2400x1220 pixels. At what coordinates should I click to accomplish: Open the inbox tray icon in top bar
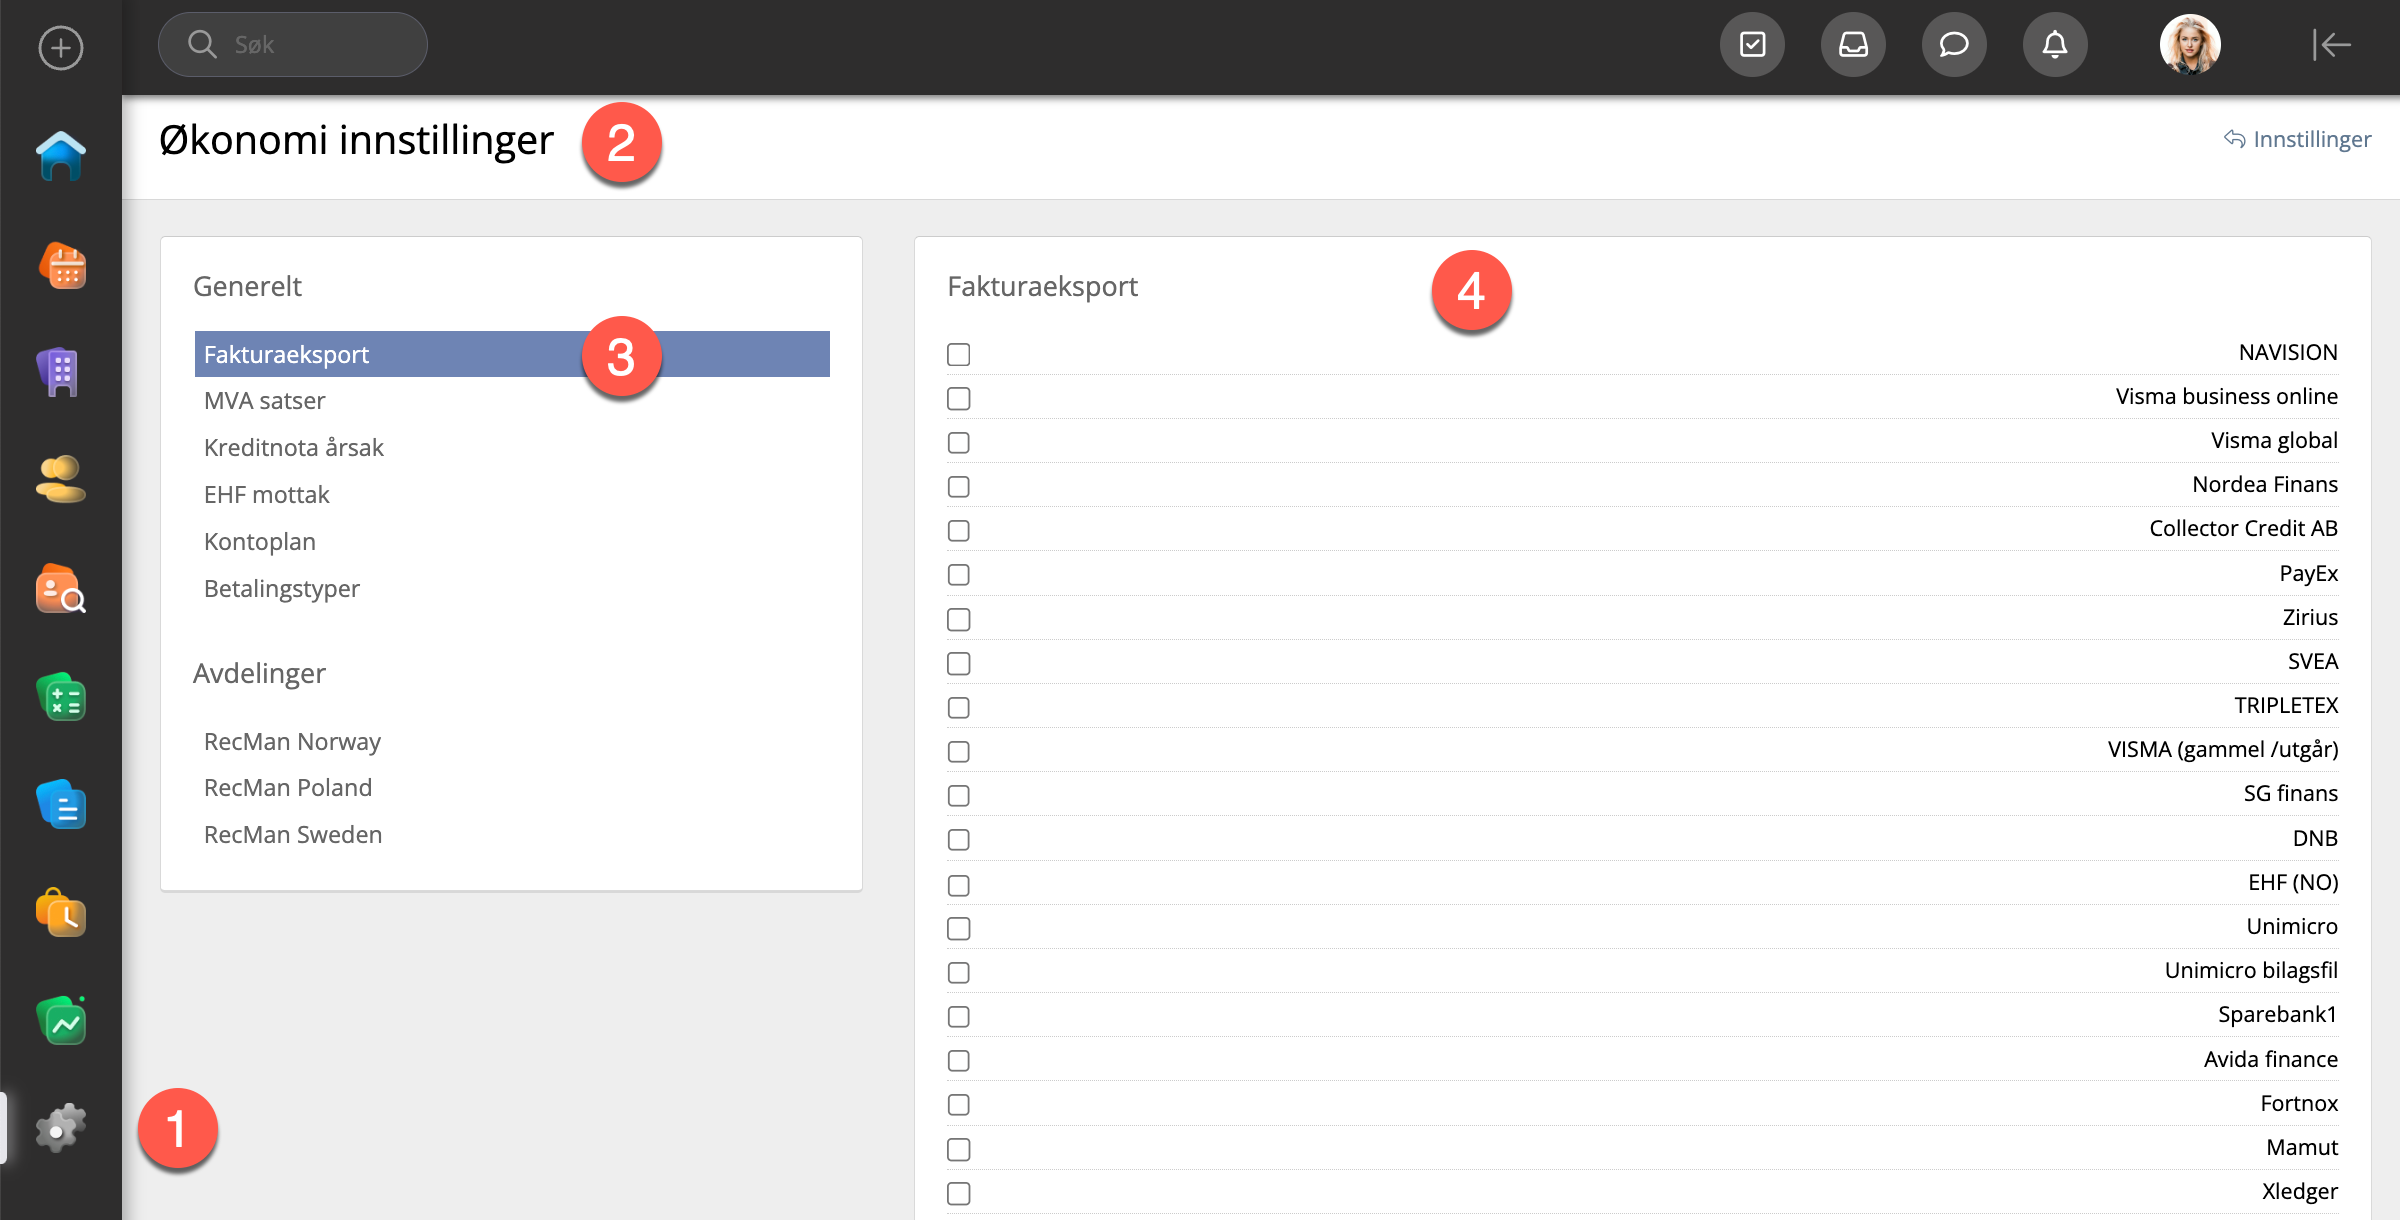[1853, 45]
